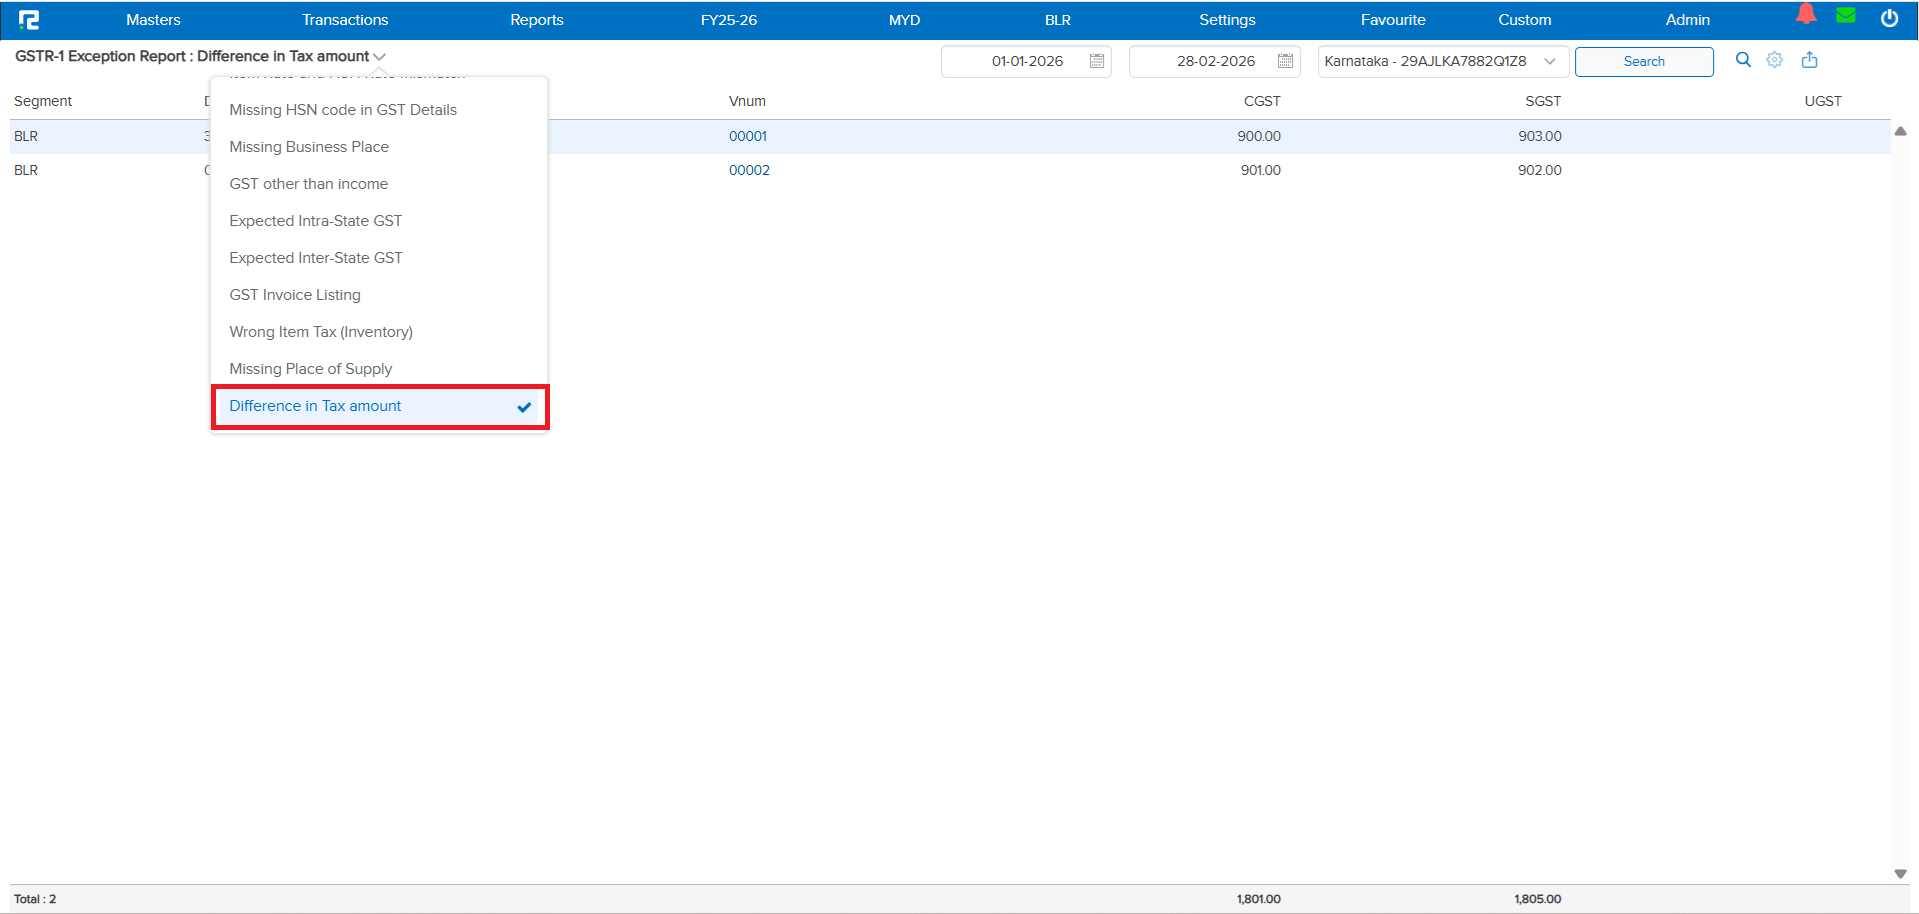Click the power/logout icon at top right
The height and width of the screenshot is (914, 1919).
tap(1890, 17)
